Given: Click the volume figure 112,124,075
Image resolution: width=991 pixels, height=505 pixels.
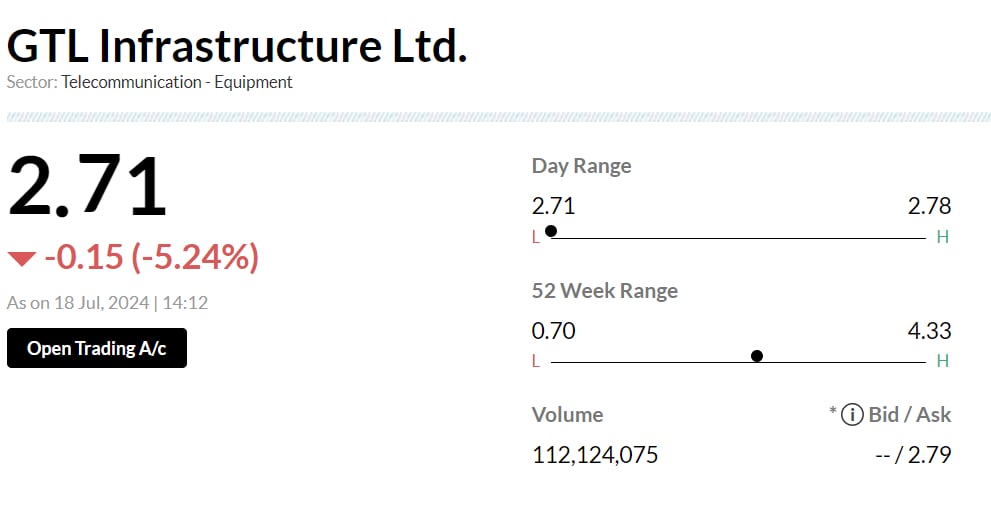Looking at the screenshot, I should pos(595,455).
